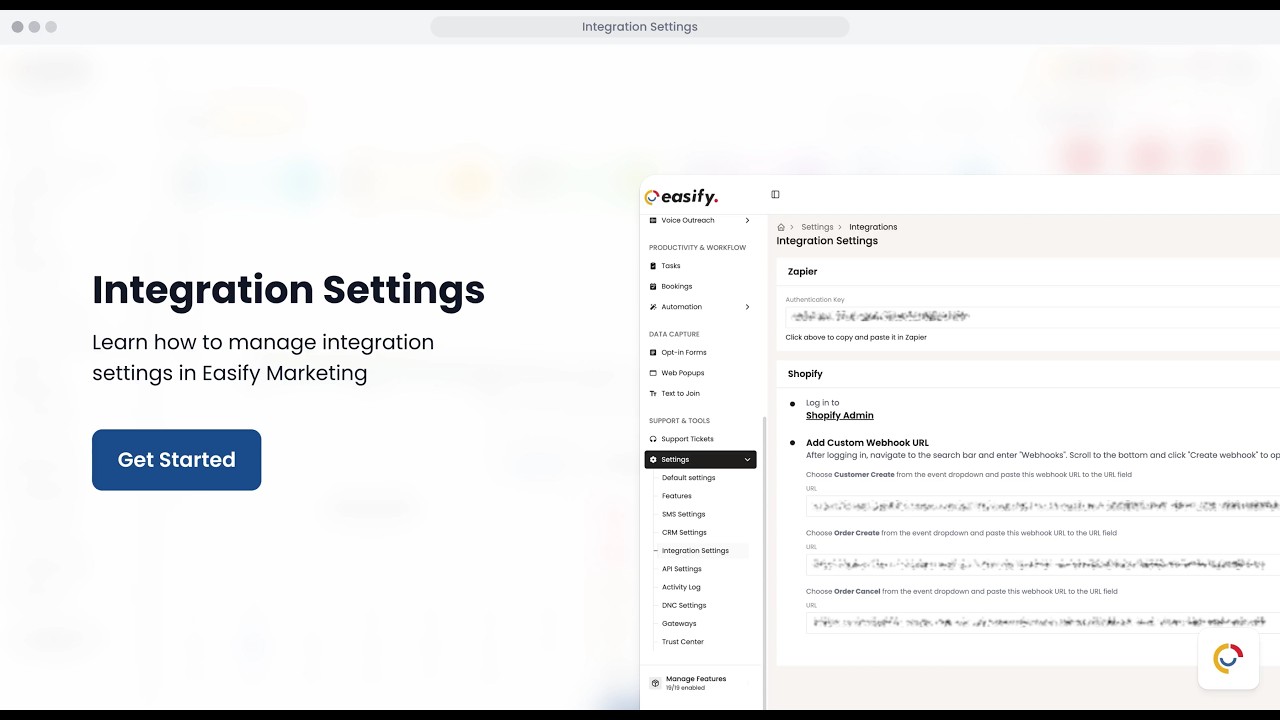Open CRM Settings submenu item
1280x720 pixels.
684,532
